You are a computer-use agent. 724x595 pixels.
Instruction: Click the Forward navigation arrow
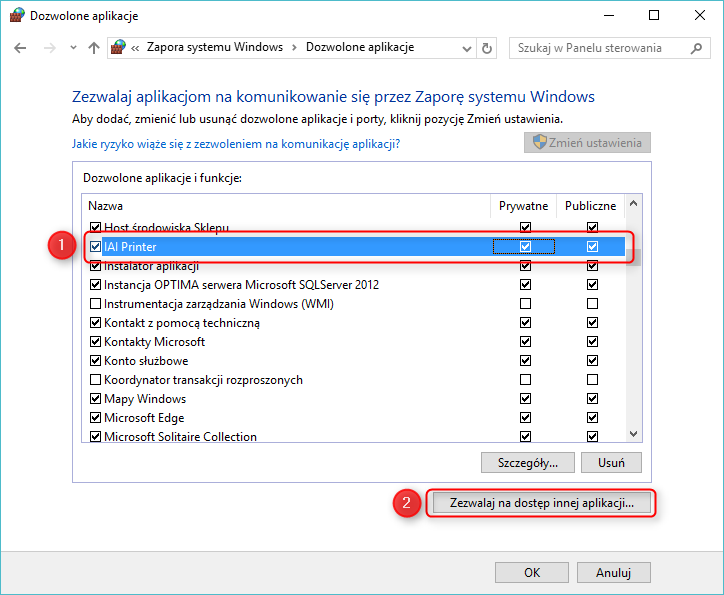[x=48, y=48]
